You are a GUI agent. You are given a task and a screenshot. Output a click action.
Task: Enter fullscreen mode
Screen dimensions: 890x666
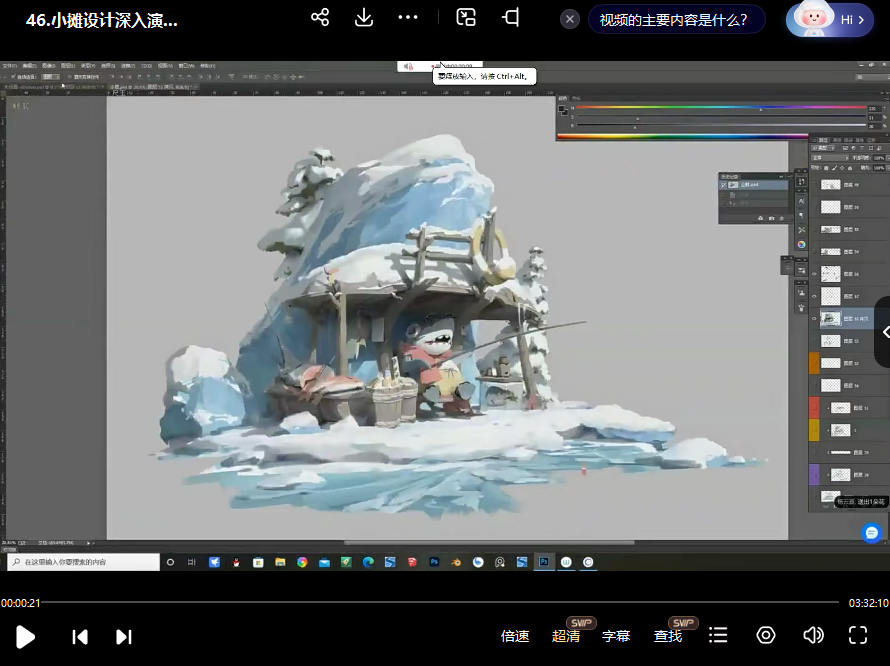pyautogui.click(x=858, y=635)
